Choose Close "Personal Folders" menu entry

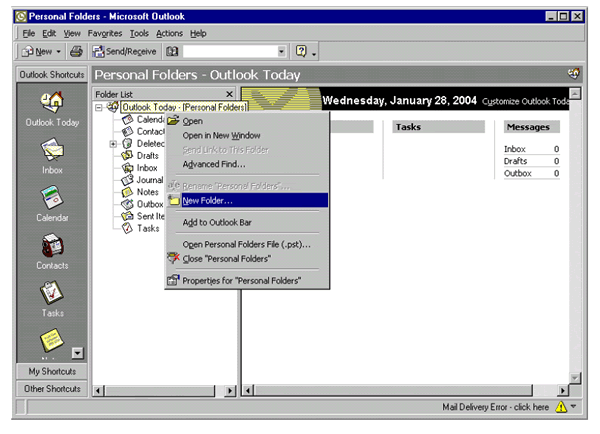(247, 259)
